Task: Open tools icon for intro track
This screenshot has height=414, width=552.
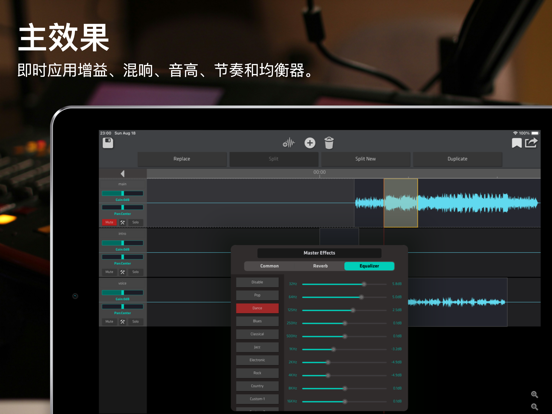Action: [x=123, y=272]
